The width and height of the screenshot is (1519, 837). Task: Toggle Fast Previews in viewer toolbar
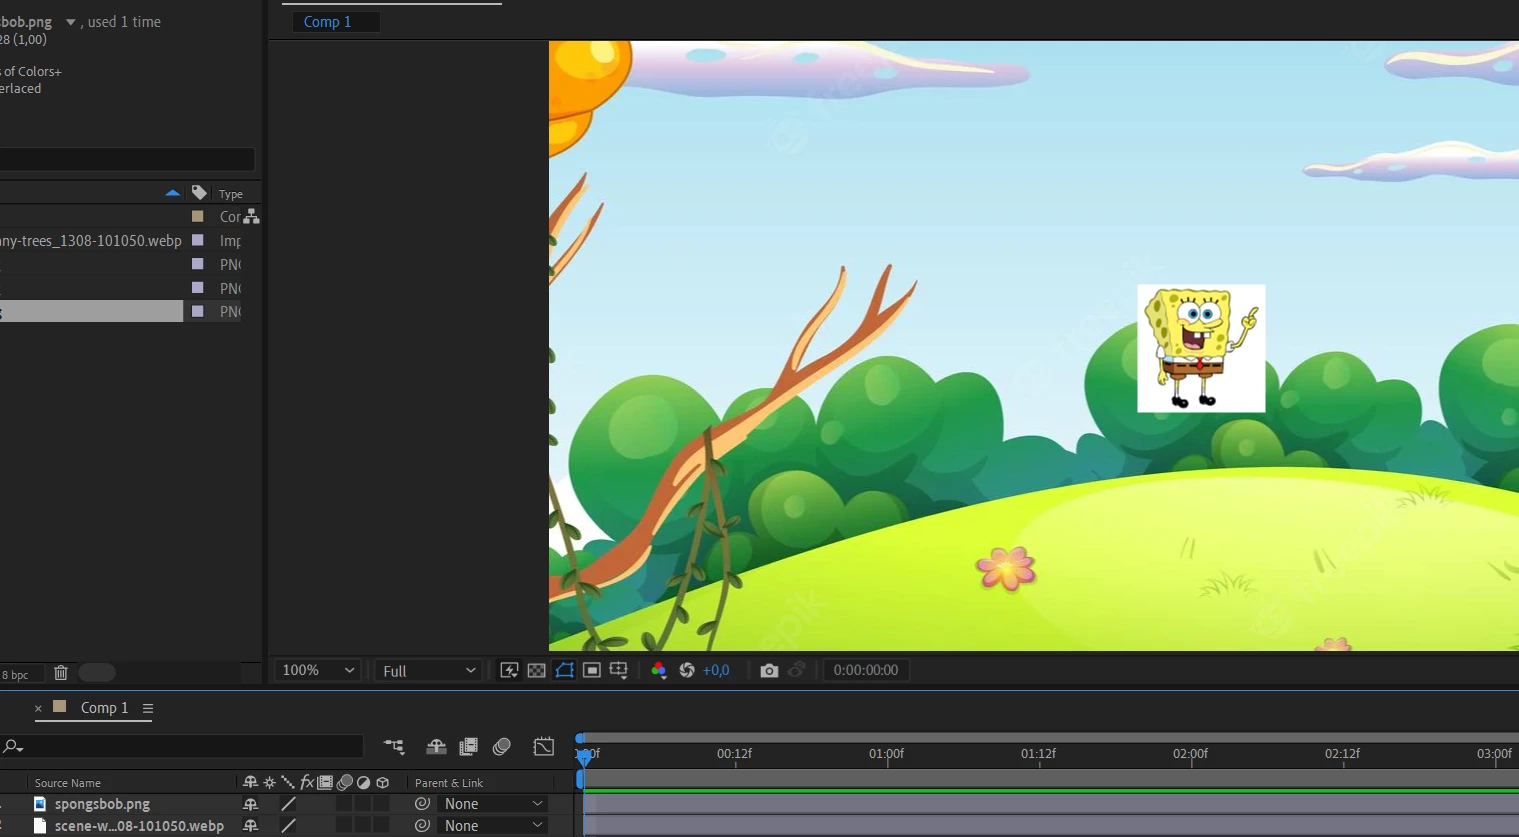pos(509,670)
